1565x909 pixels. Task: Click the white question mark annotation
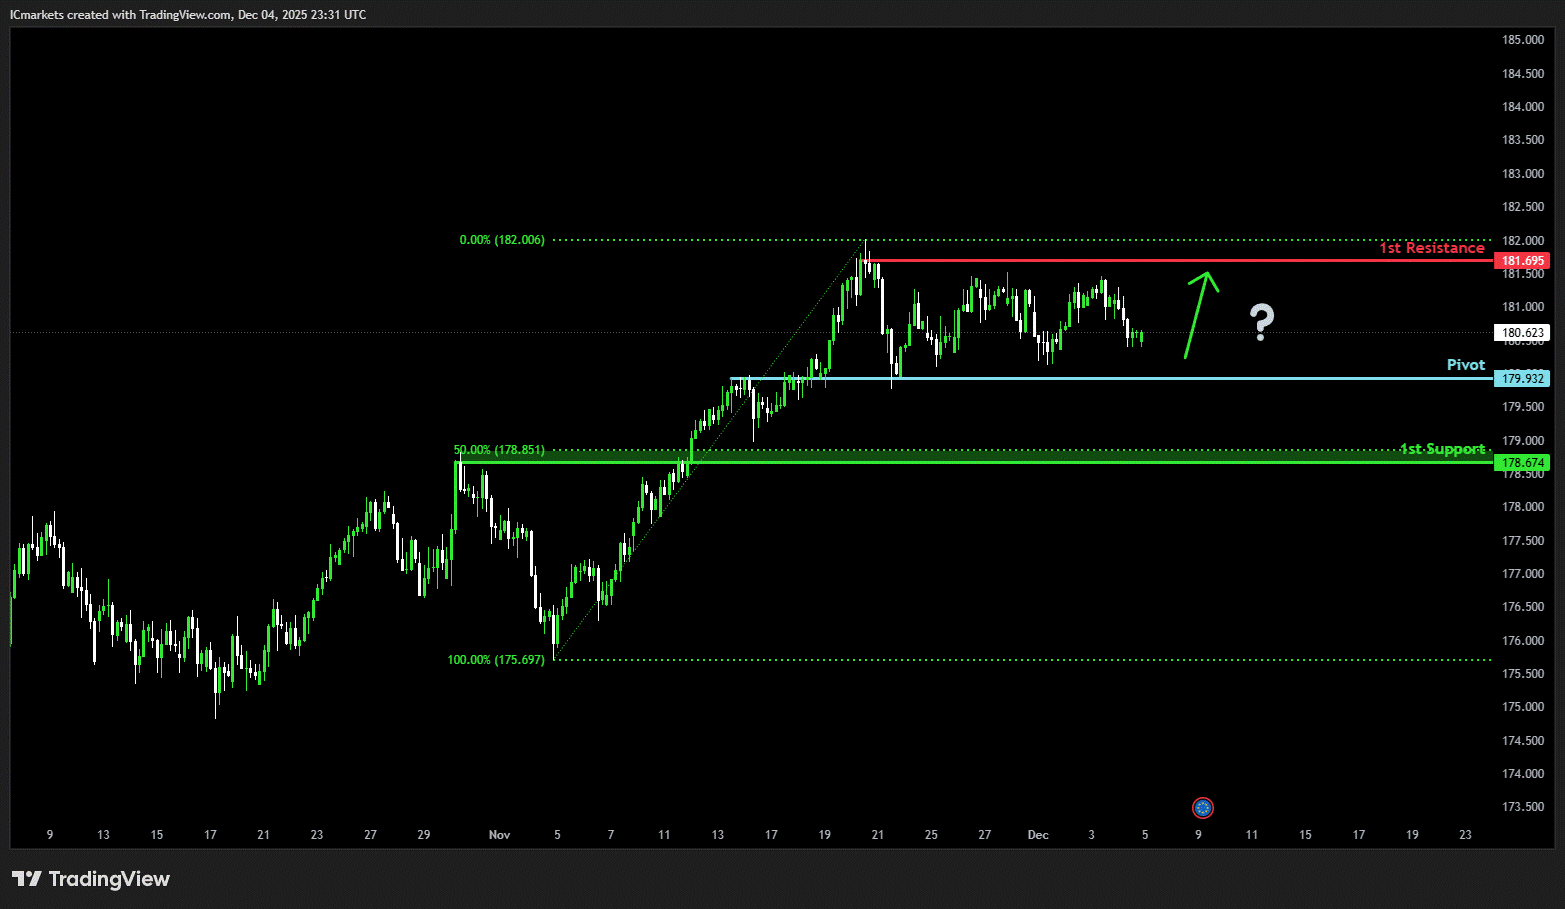click(x=1262, y=322)
